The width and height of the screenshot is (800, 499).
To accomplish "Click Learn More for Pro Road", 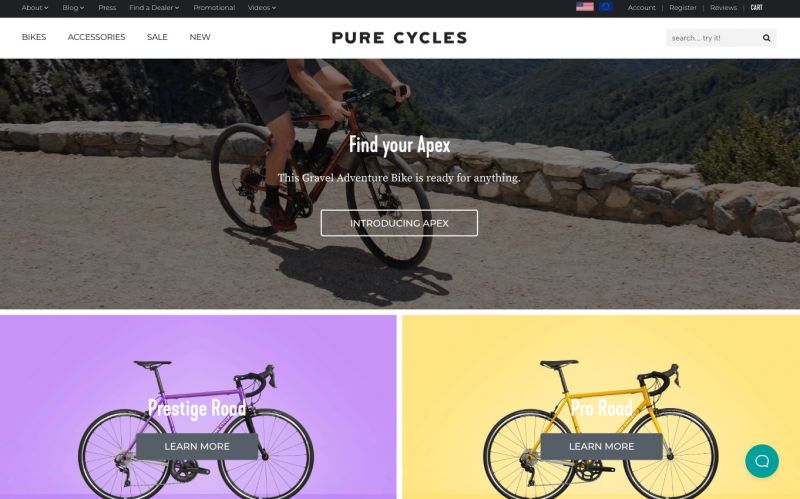I will pos(602,446).
